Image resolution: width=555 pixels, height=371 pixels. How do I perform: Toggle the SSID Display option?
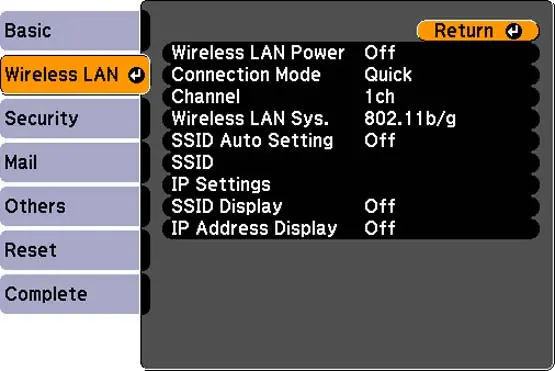[x=380, y=206]
